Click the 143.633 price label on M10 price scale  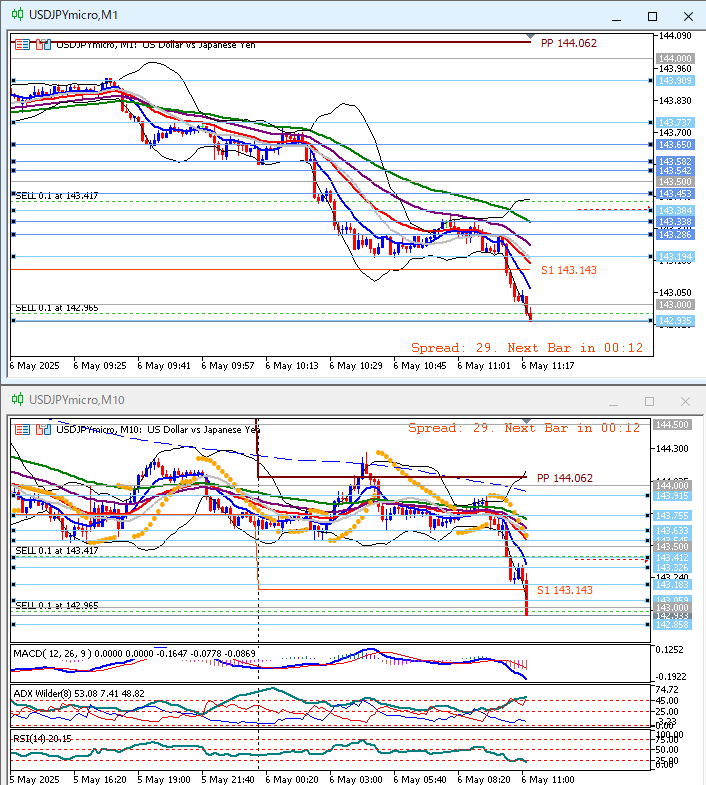(672, 531)
